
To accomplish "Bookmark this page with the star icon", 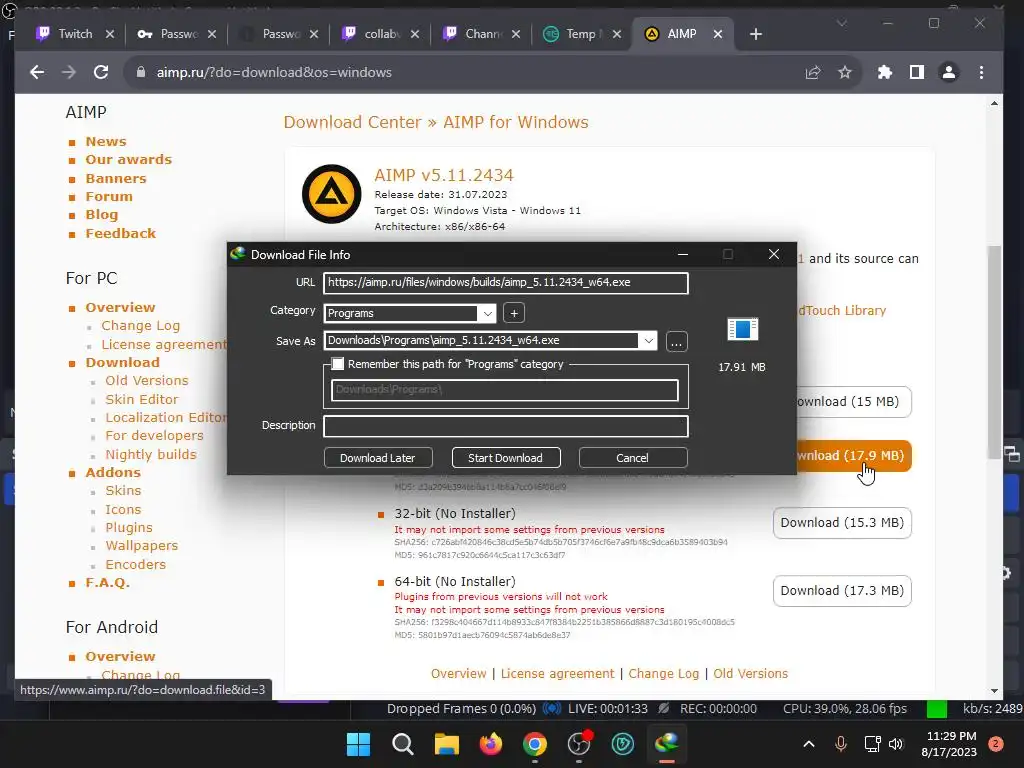I will (844, 72).
